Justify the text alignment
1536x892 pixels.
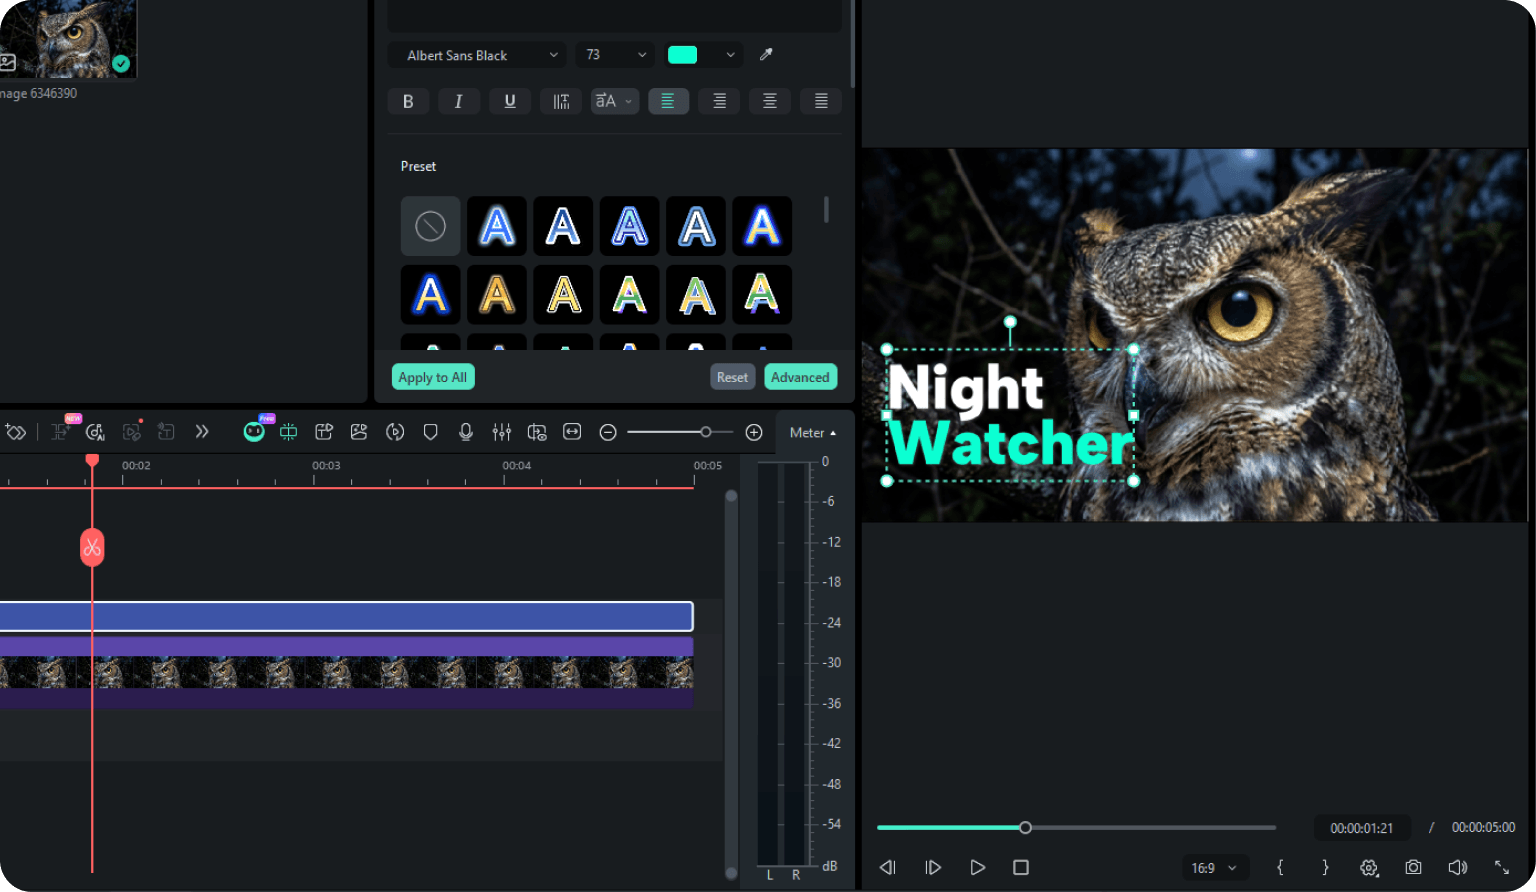tap(821, 101)
